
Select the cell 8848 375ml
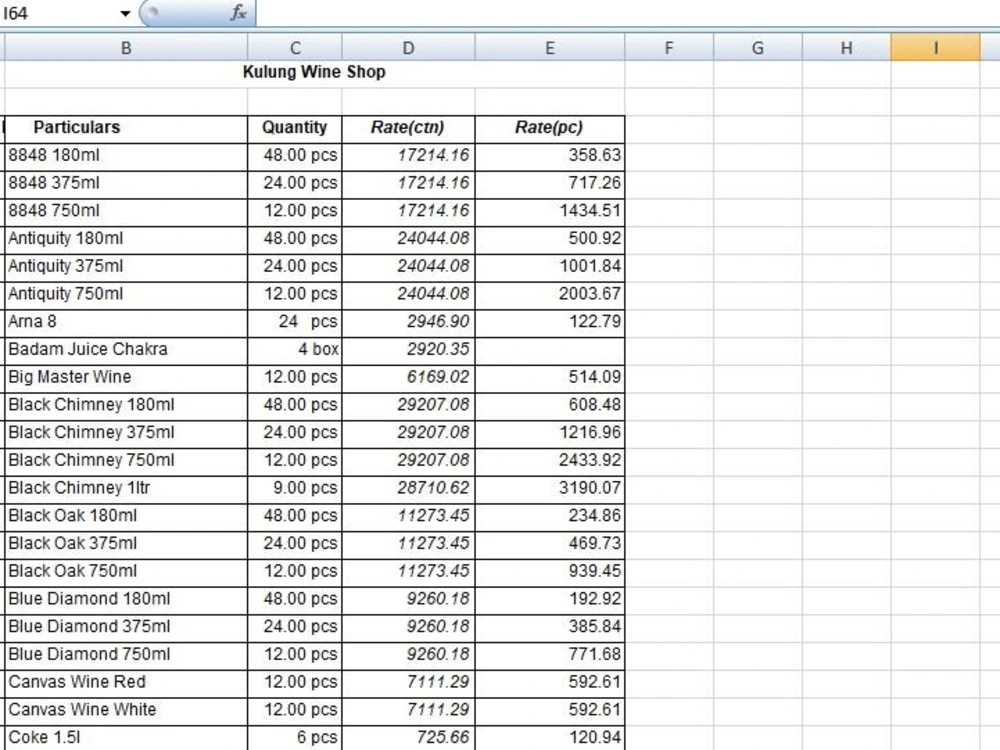tap(126, 184)
